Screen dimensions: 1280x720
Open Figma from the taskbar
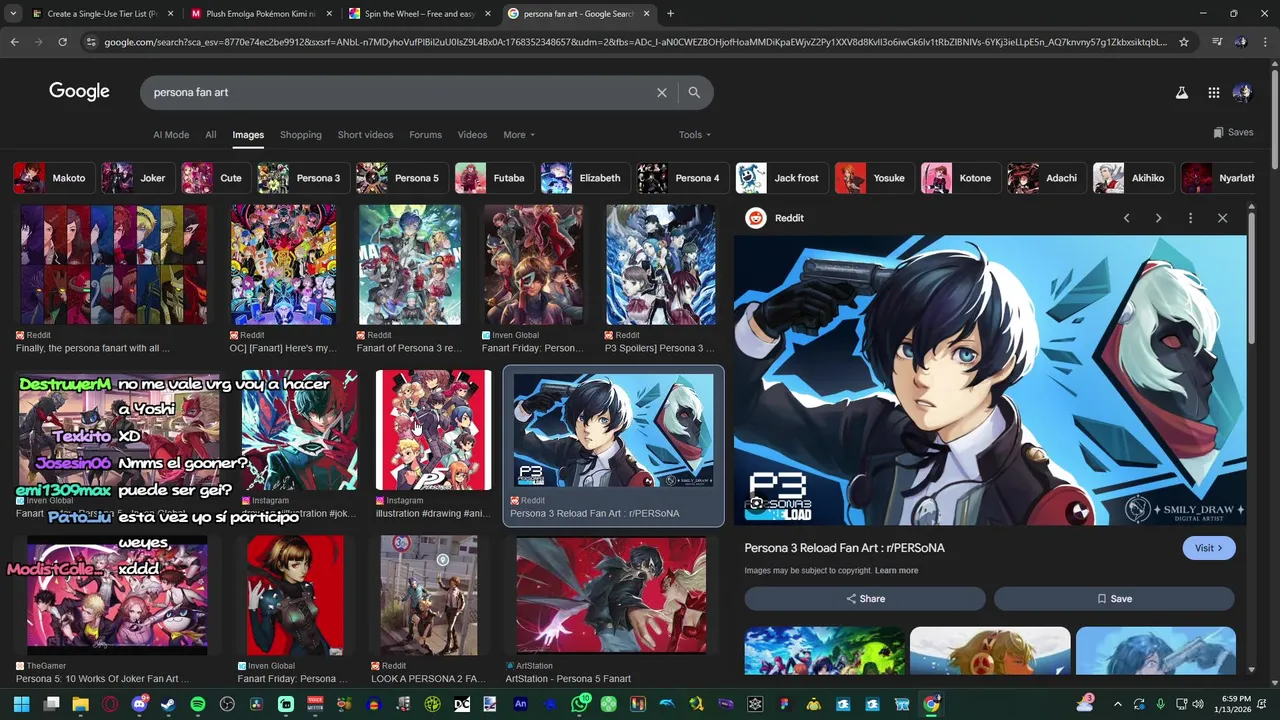click(785, 704)
